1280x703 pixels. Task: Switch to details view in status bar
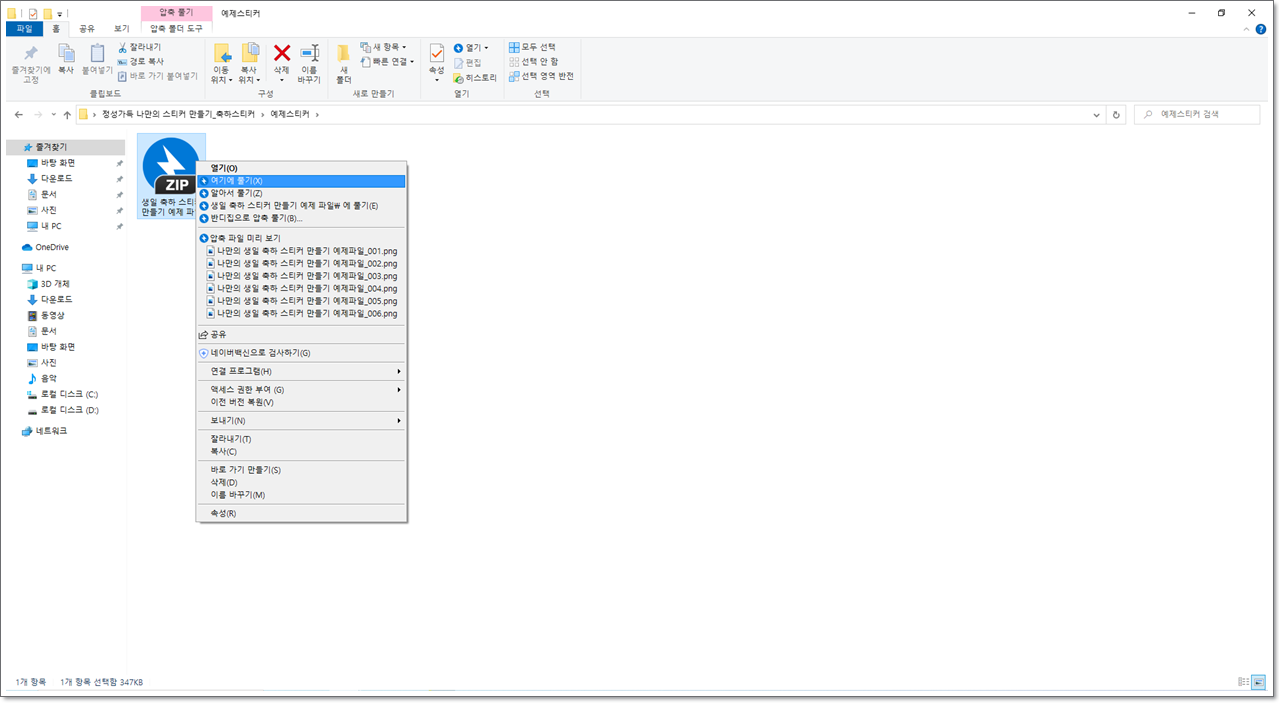1243,682
